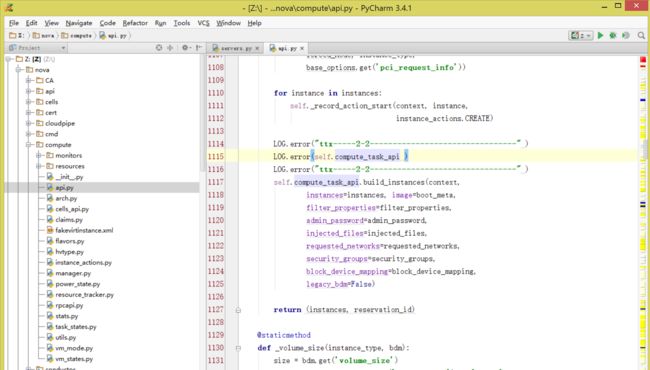This screenshot has height=370, width=650.
Task: Select claims.py in project tree
Action: coord(65,220)
